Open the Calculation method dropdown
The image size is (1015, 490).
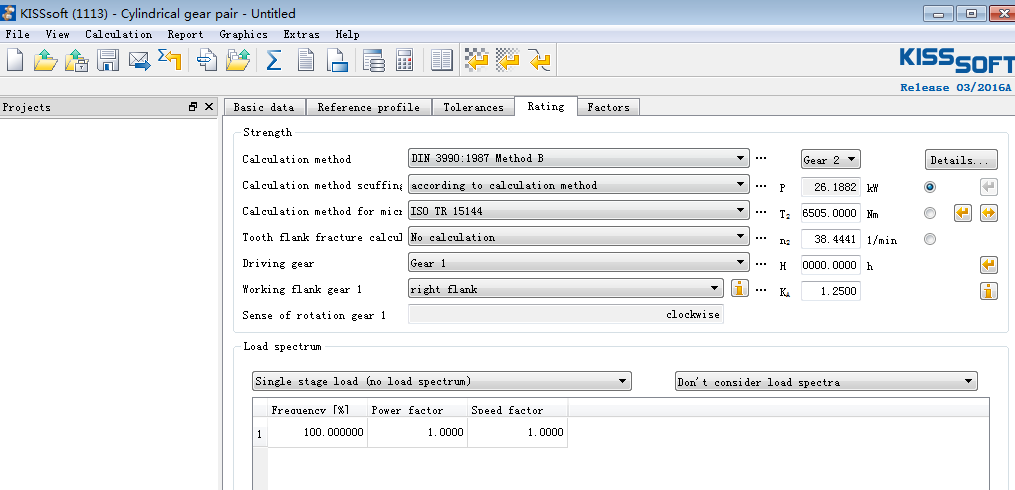(579, 158)
